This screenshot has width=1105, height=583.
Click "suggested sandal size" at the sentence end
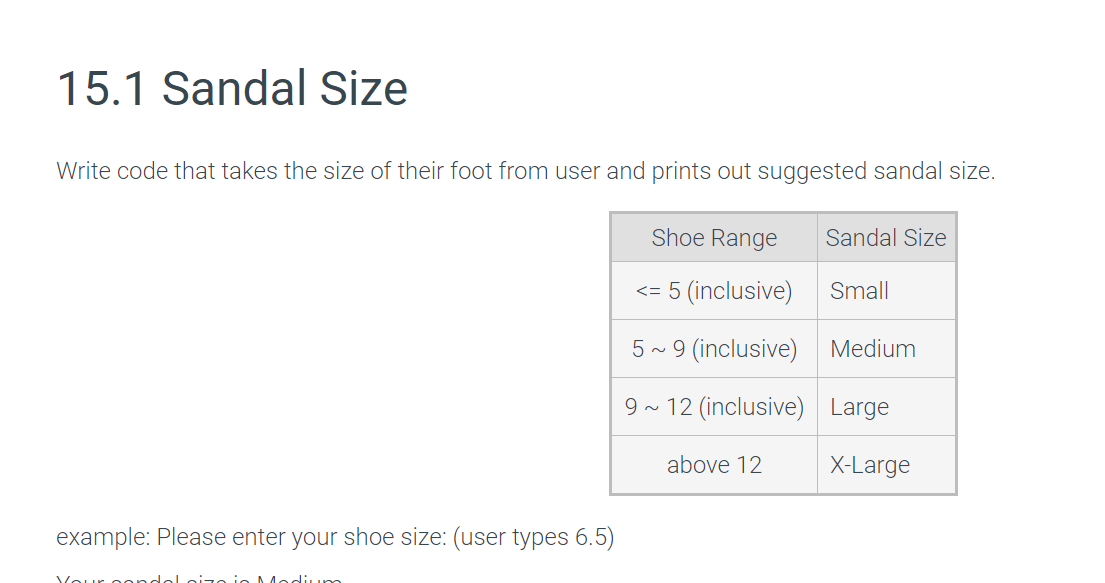click(876, 171)
